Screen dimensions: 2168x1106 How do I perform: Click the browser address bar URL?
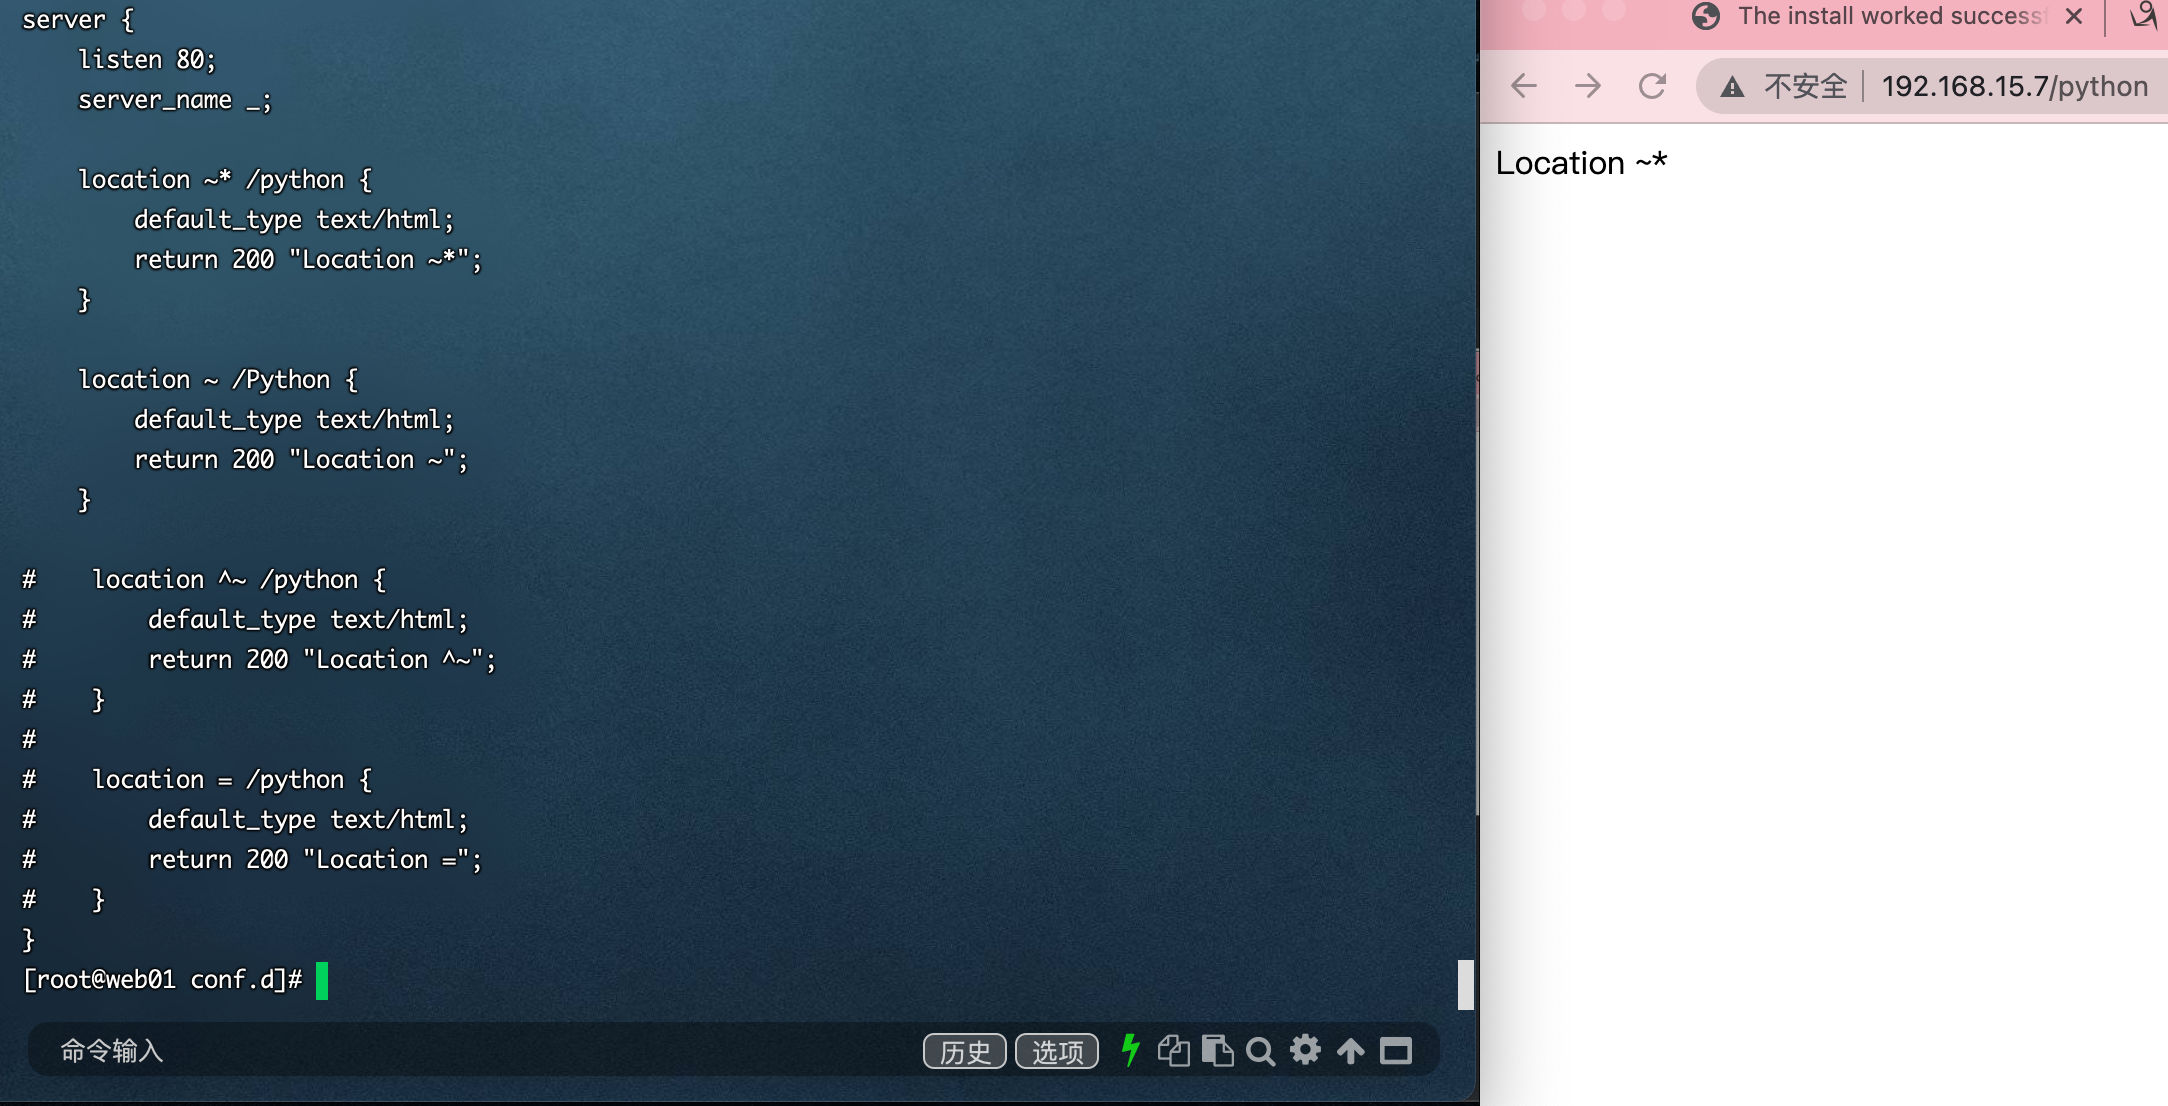point(2014,87)
